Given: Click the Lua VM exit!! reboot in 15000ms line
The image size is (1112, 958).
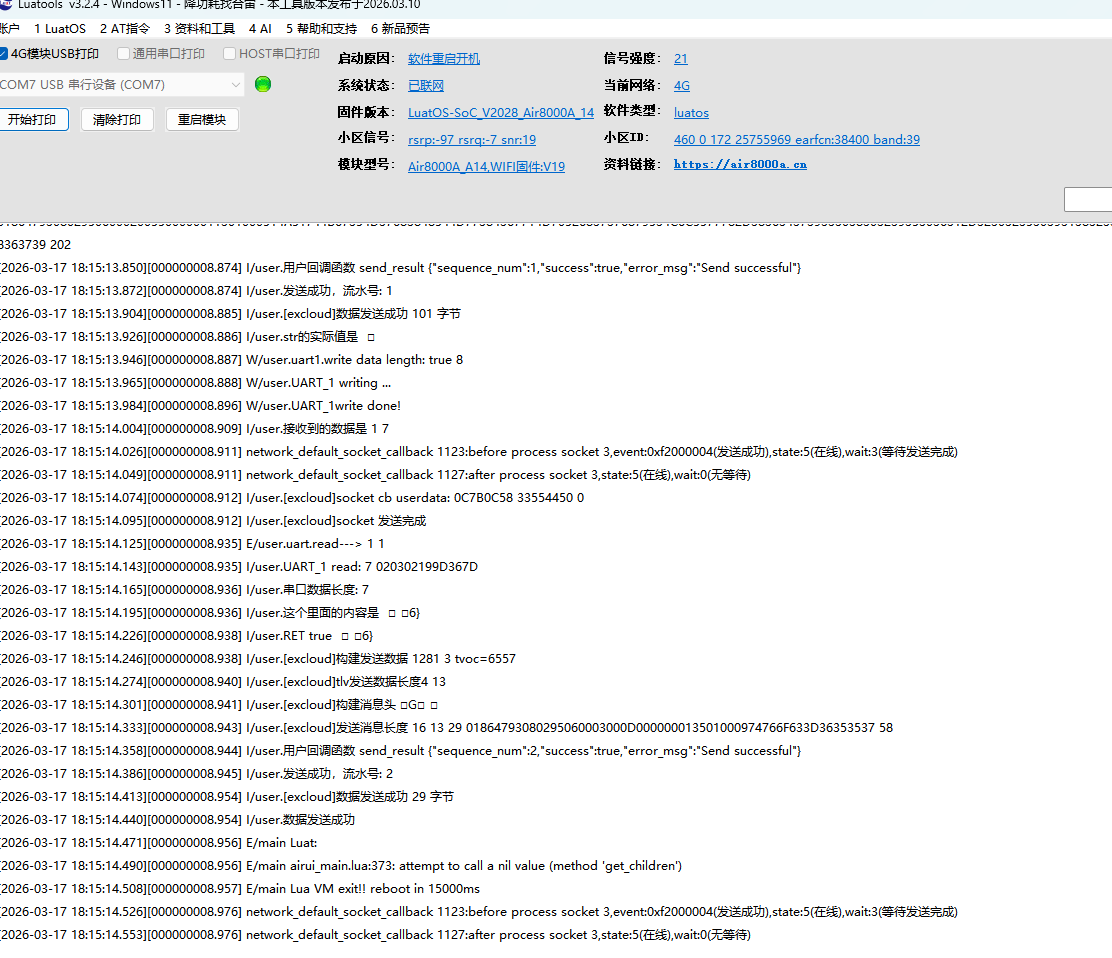Looking at the screenshot, I should (x=240, y=889).
